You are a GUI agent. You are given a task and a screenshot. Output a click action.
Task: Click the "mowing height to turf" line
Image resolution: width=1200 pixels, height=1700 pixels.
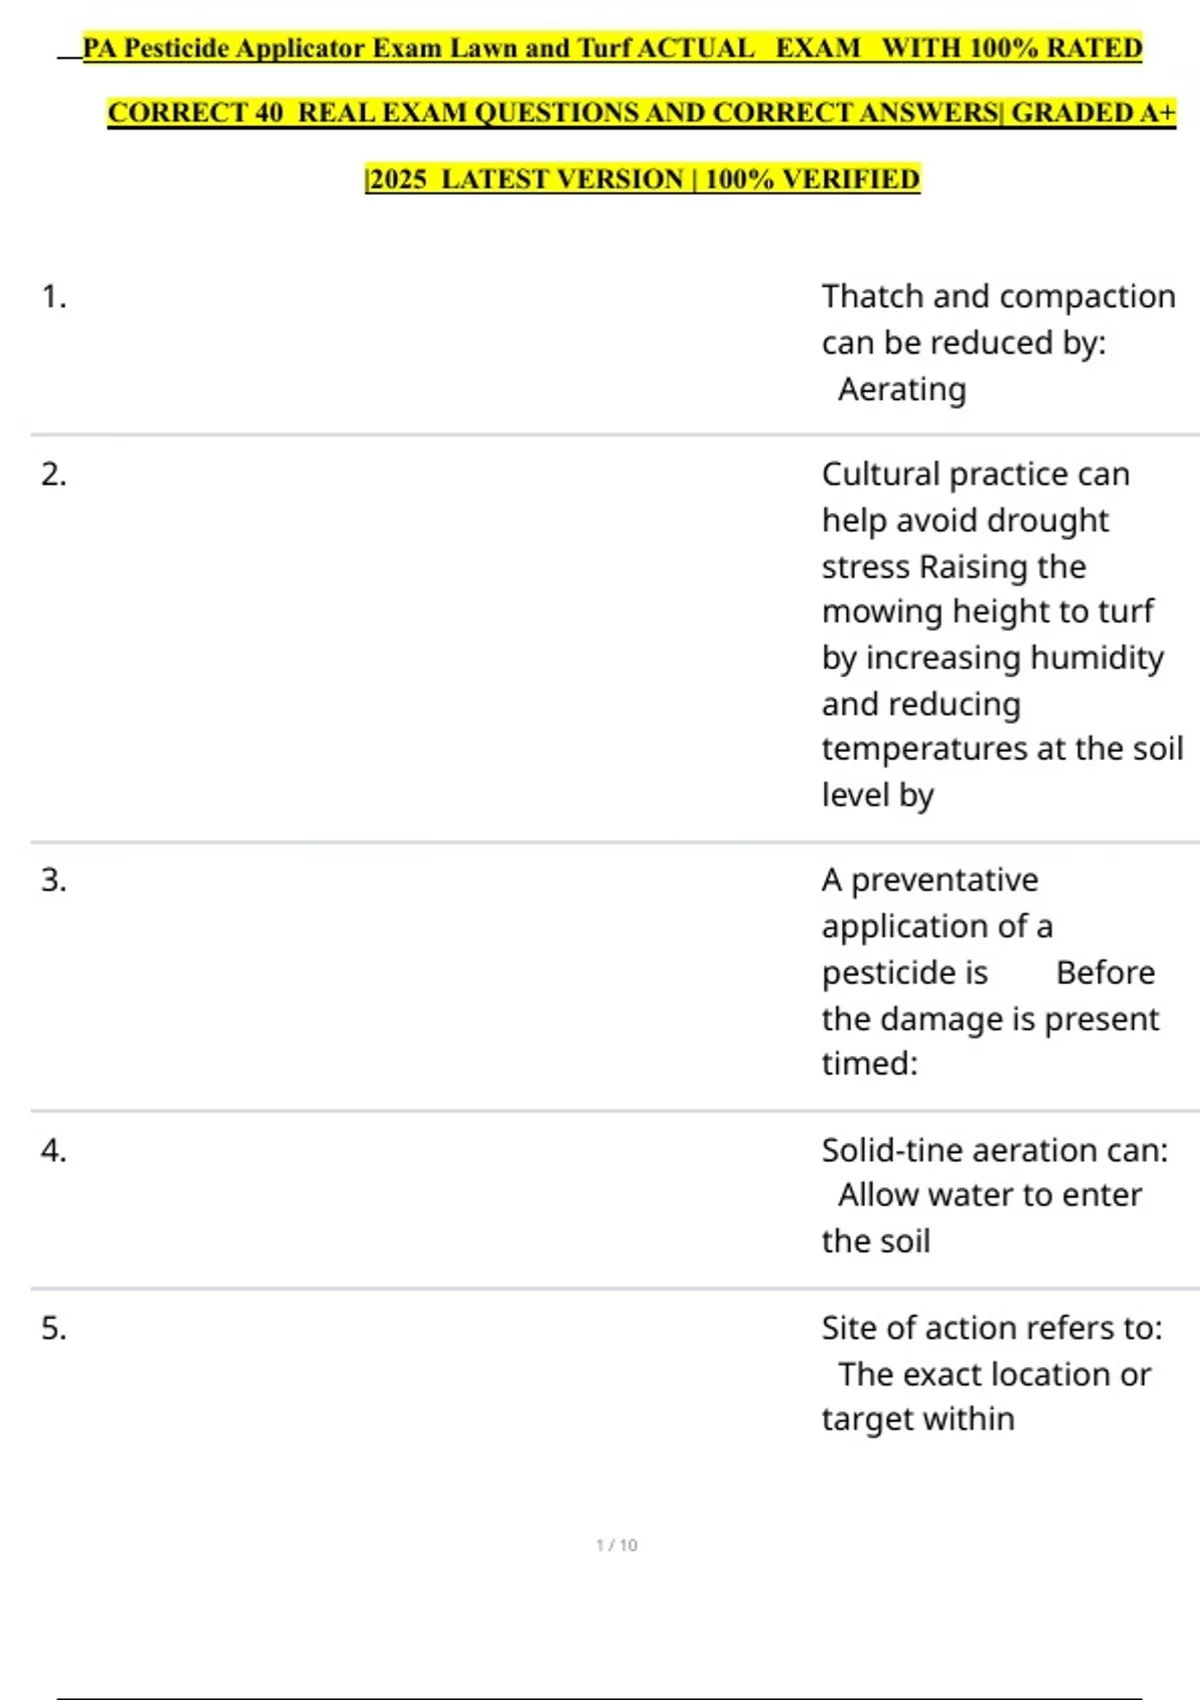(x=987, y=611)
